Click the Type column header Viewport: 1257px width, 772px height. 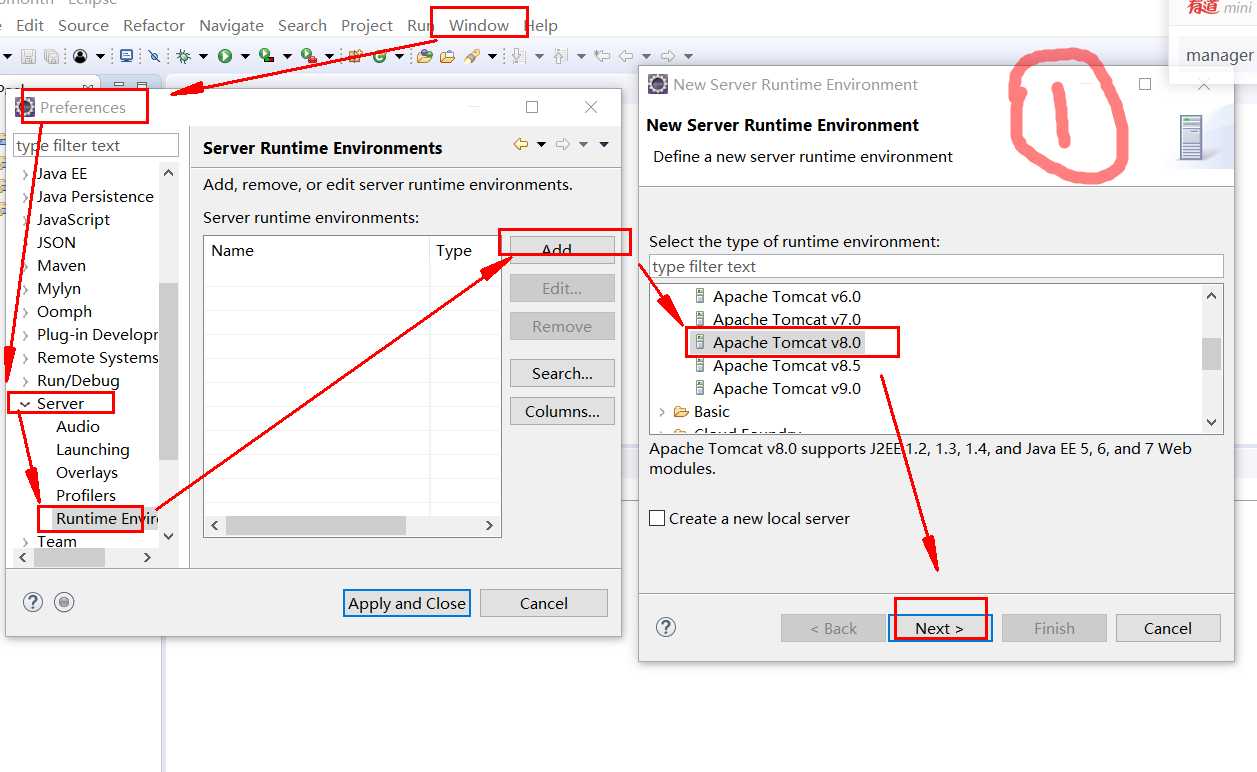click(x=465, y=251)
